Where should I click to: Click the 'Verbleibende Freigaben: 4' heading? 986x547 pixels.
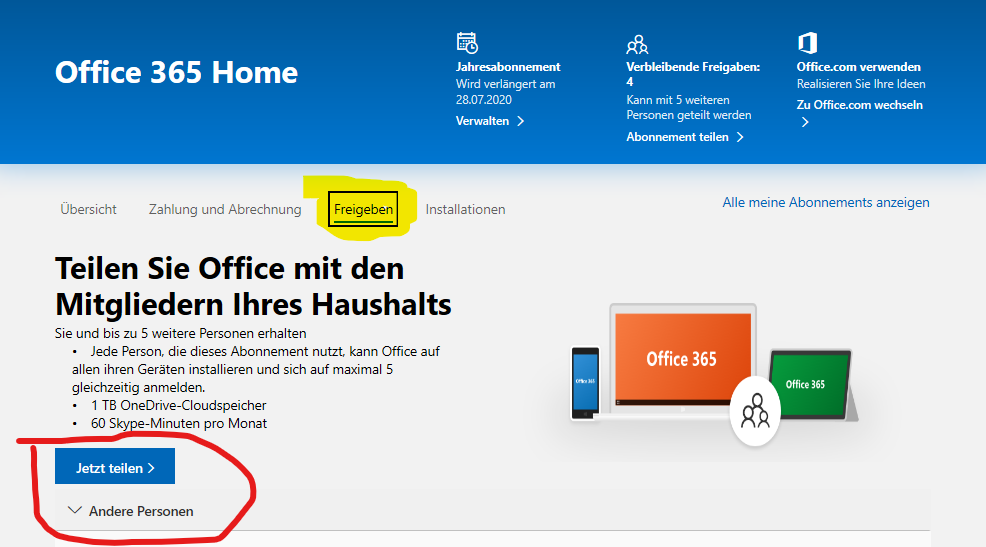(x=693, y=74)
